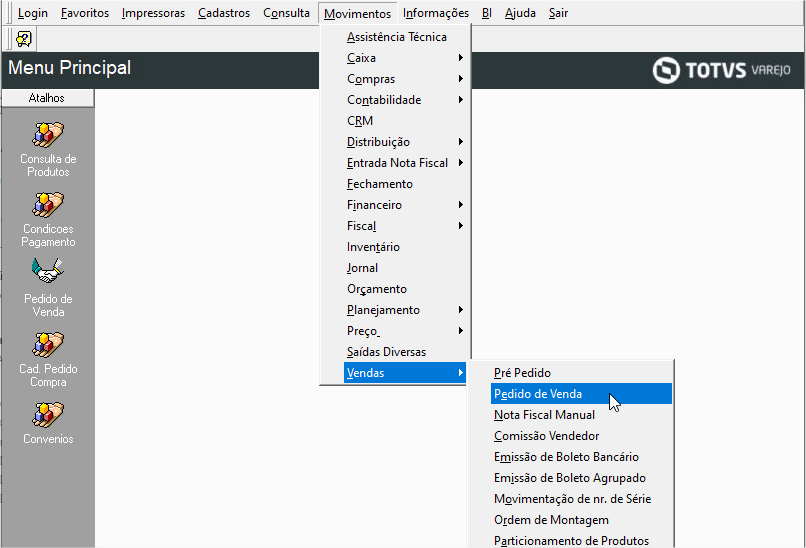Select CRM from Movimentos menu

click(x=405, y=121)
